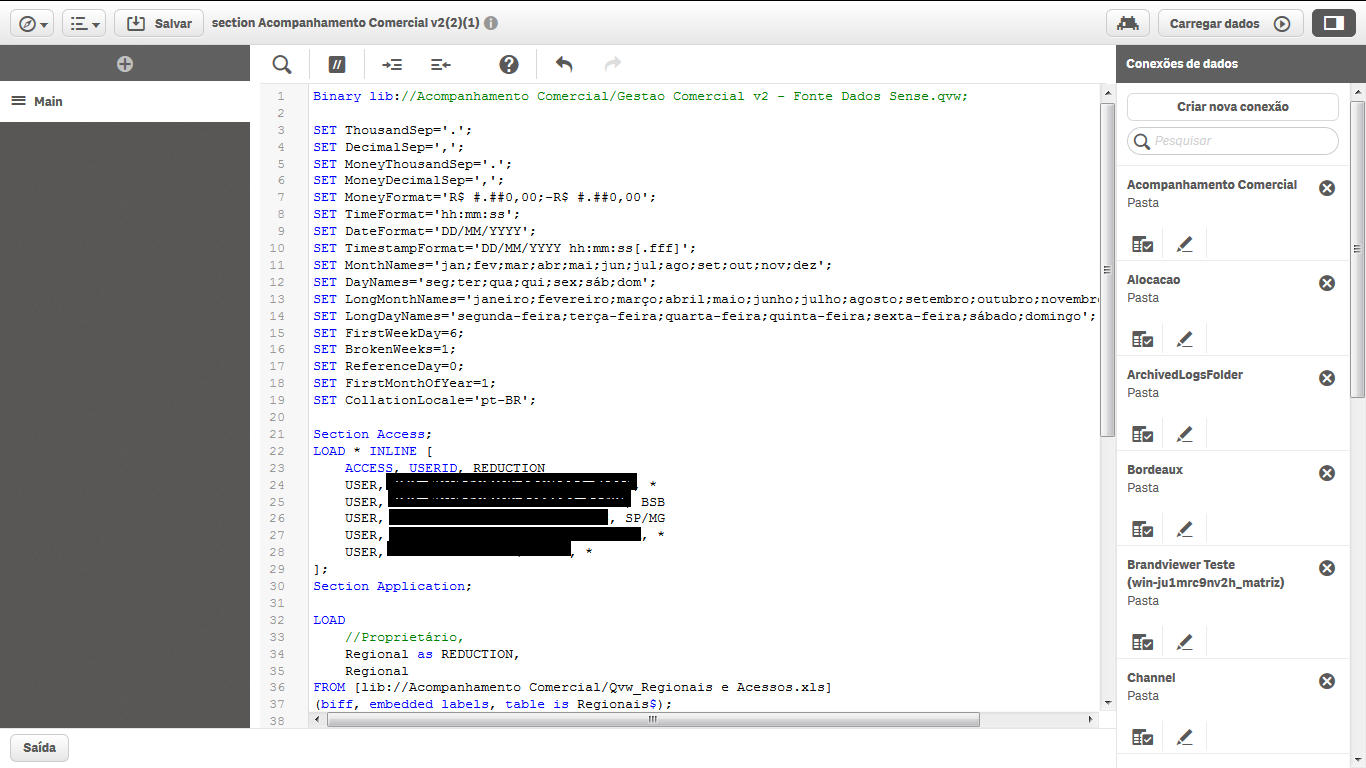Edit Acompanhamento Comercial connection
Viewport: 1366px width, 768px height.
coord(1185,243)
